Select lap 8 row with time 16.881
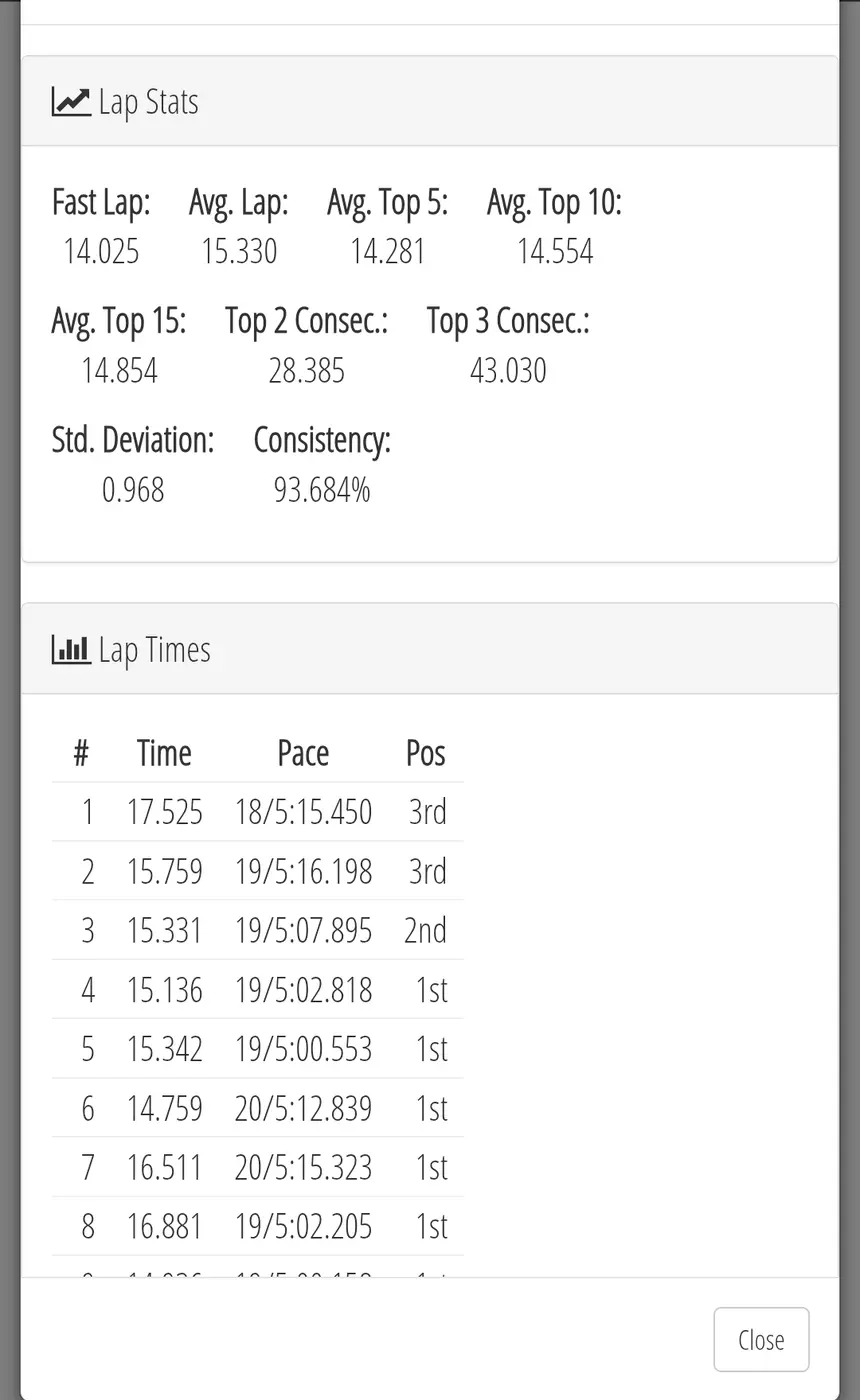This screenshot has width=860, height=1400. (258, 1226)
